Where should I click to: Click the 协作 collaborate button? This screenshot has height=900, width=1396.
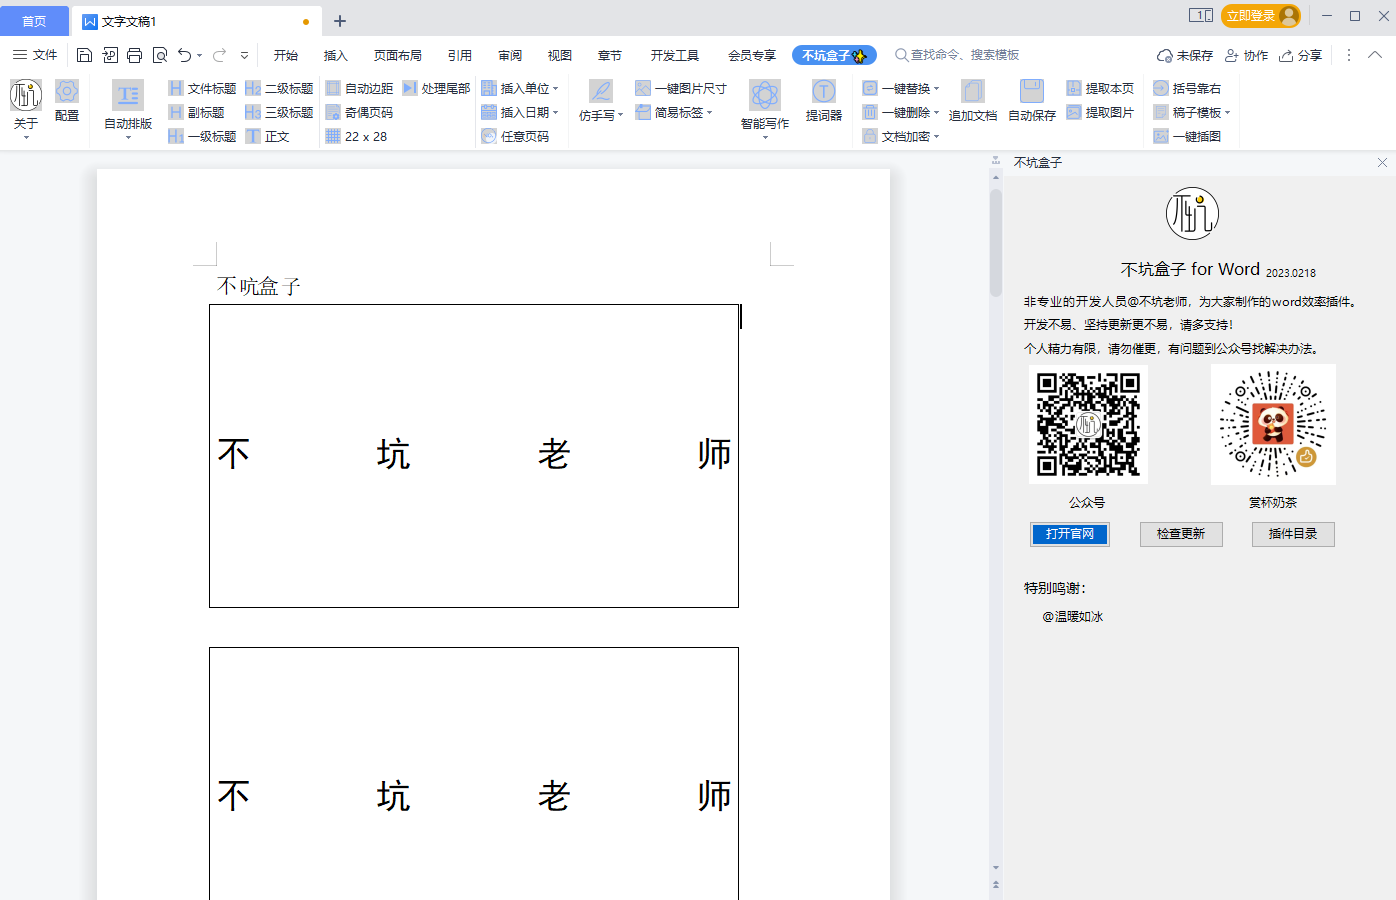click(x=1247, y=55)
